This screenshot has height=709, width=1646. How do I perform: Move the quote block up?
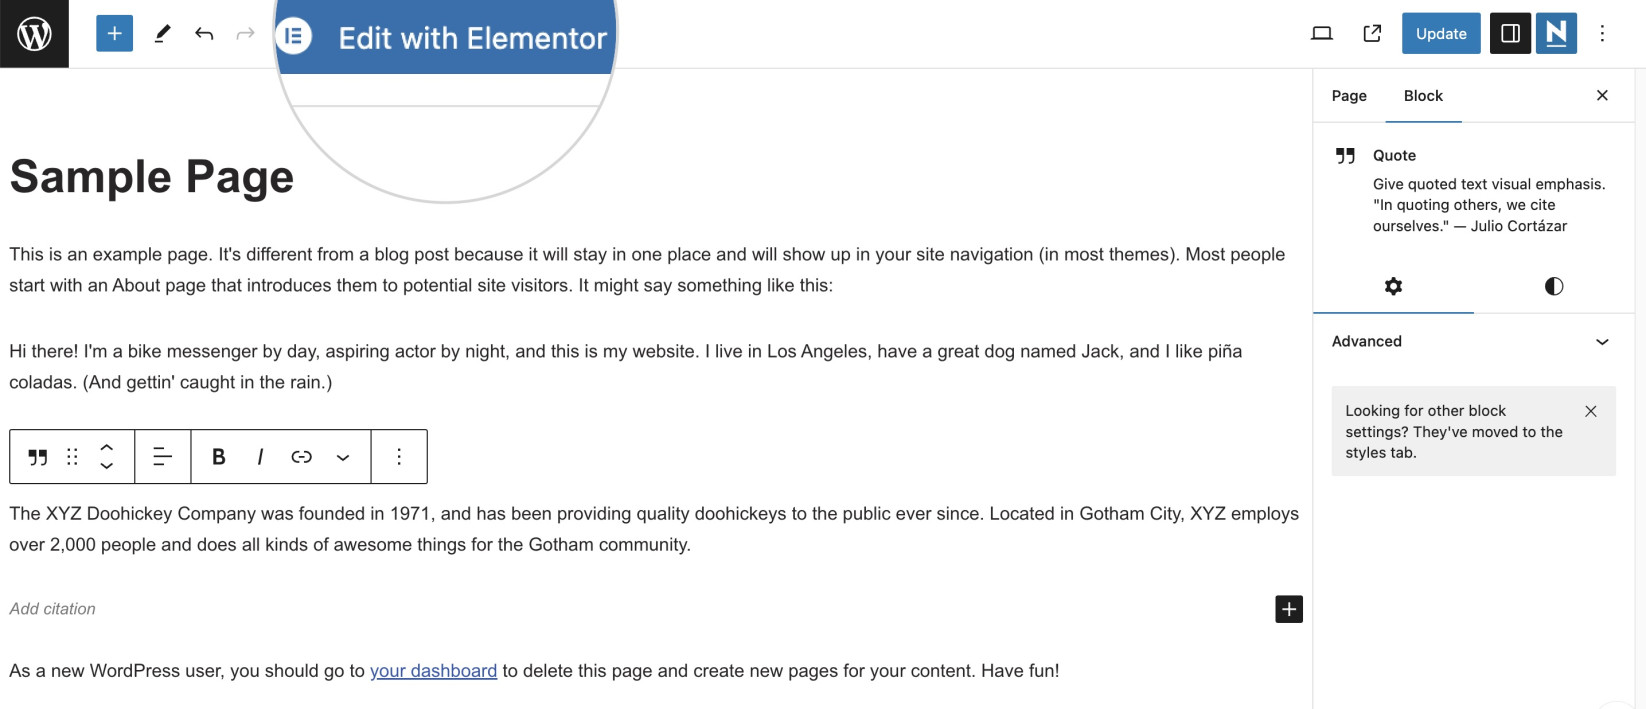coord(107,446)
